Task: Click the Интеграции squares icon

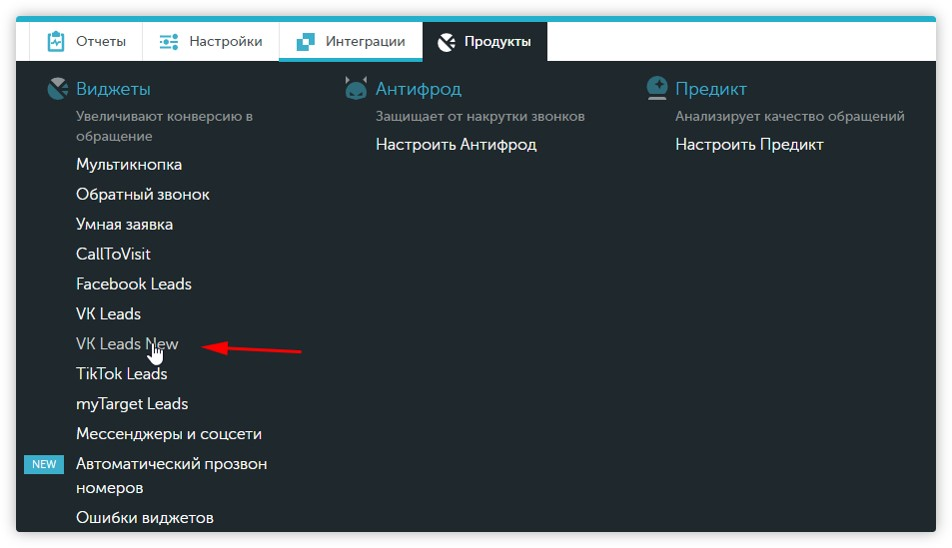Action: click(305, 42)
